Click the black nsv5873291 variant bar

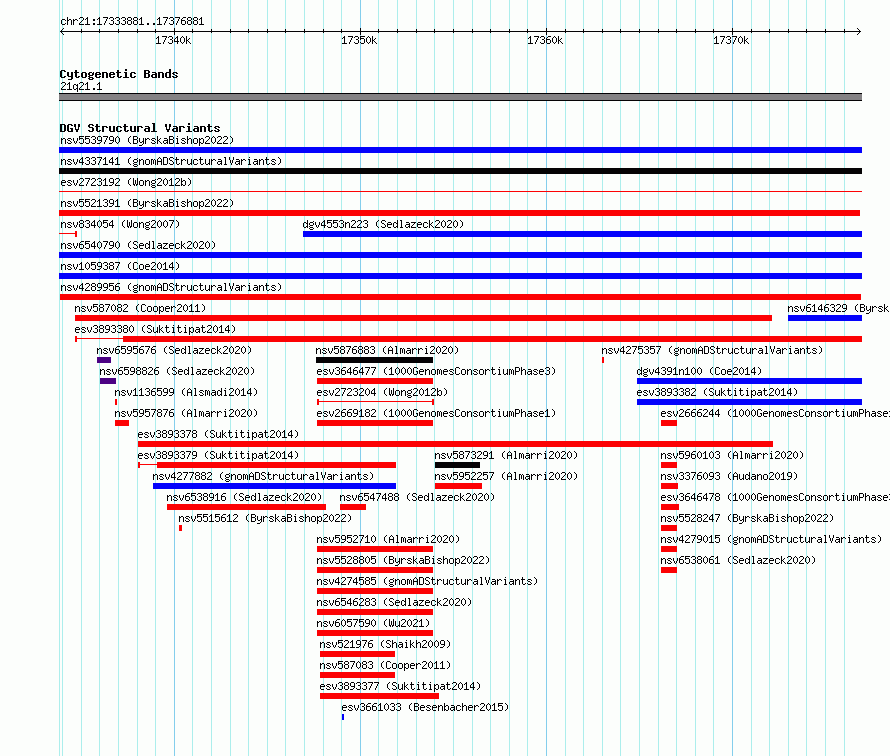coord(457,465)
